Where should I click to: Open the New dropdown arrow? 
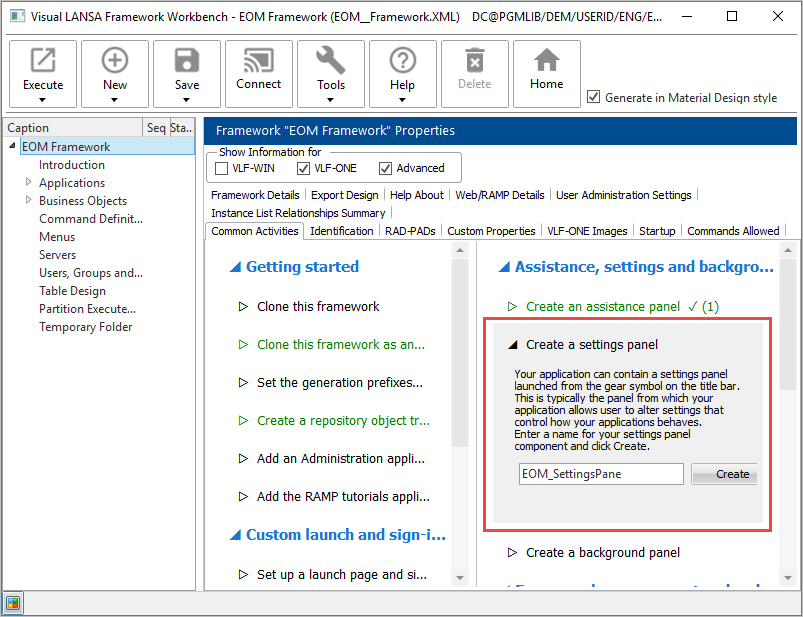click(x=114, y=100)
